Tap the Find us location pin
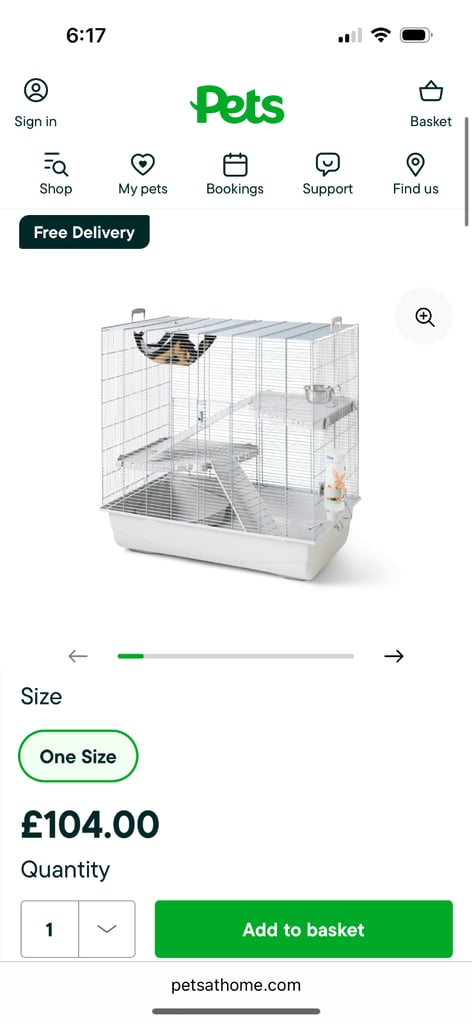This screenshot has width=472, height=1024. pyautogui.click(x=415, y=165)
